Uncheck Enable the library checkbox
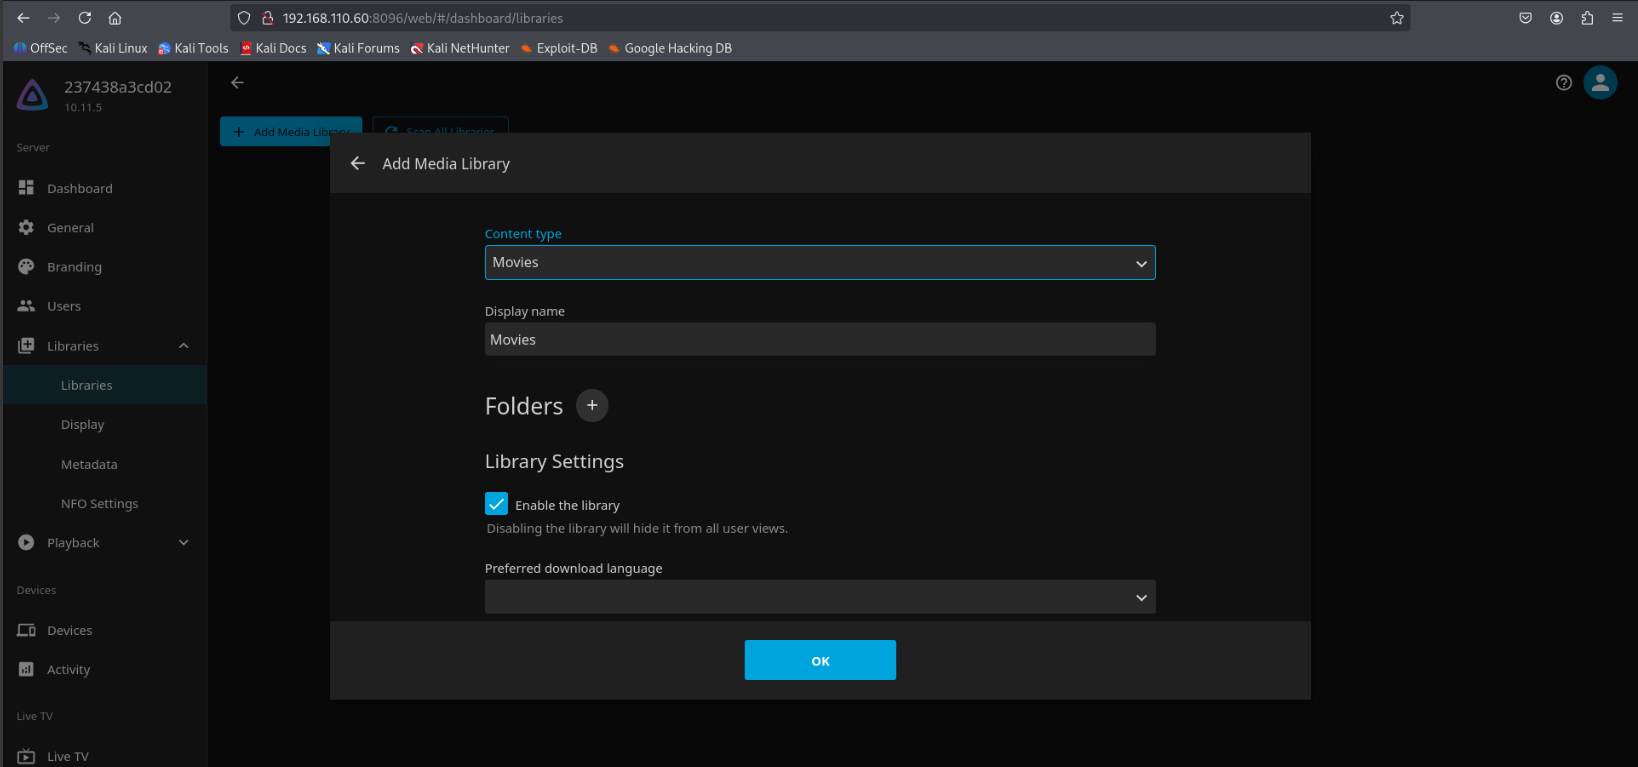Viewport: 1638px width, 767px height. (497, 504)
